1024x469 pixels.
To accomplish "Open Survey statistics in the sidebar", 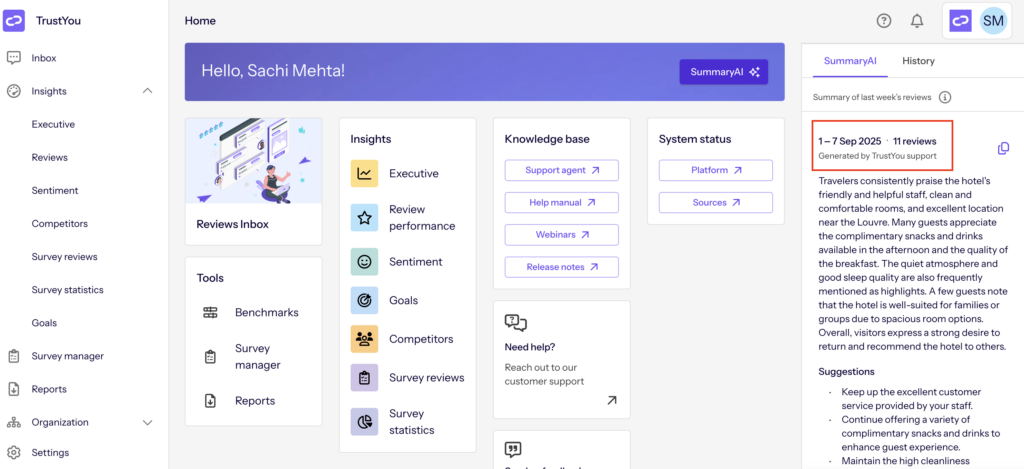I will pyautogui.click(x=67, y=289).
